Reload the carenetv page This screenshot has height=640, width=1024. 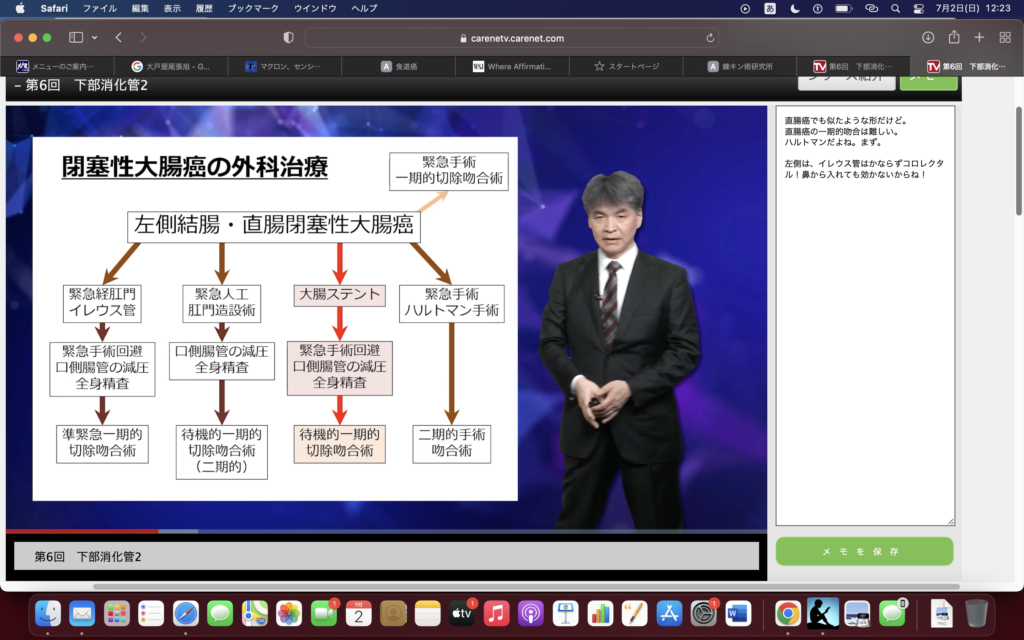[x=710, y=38]
